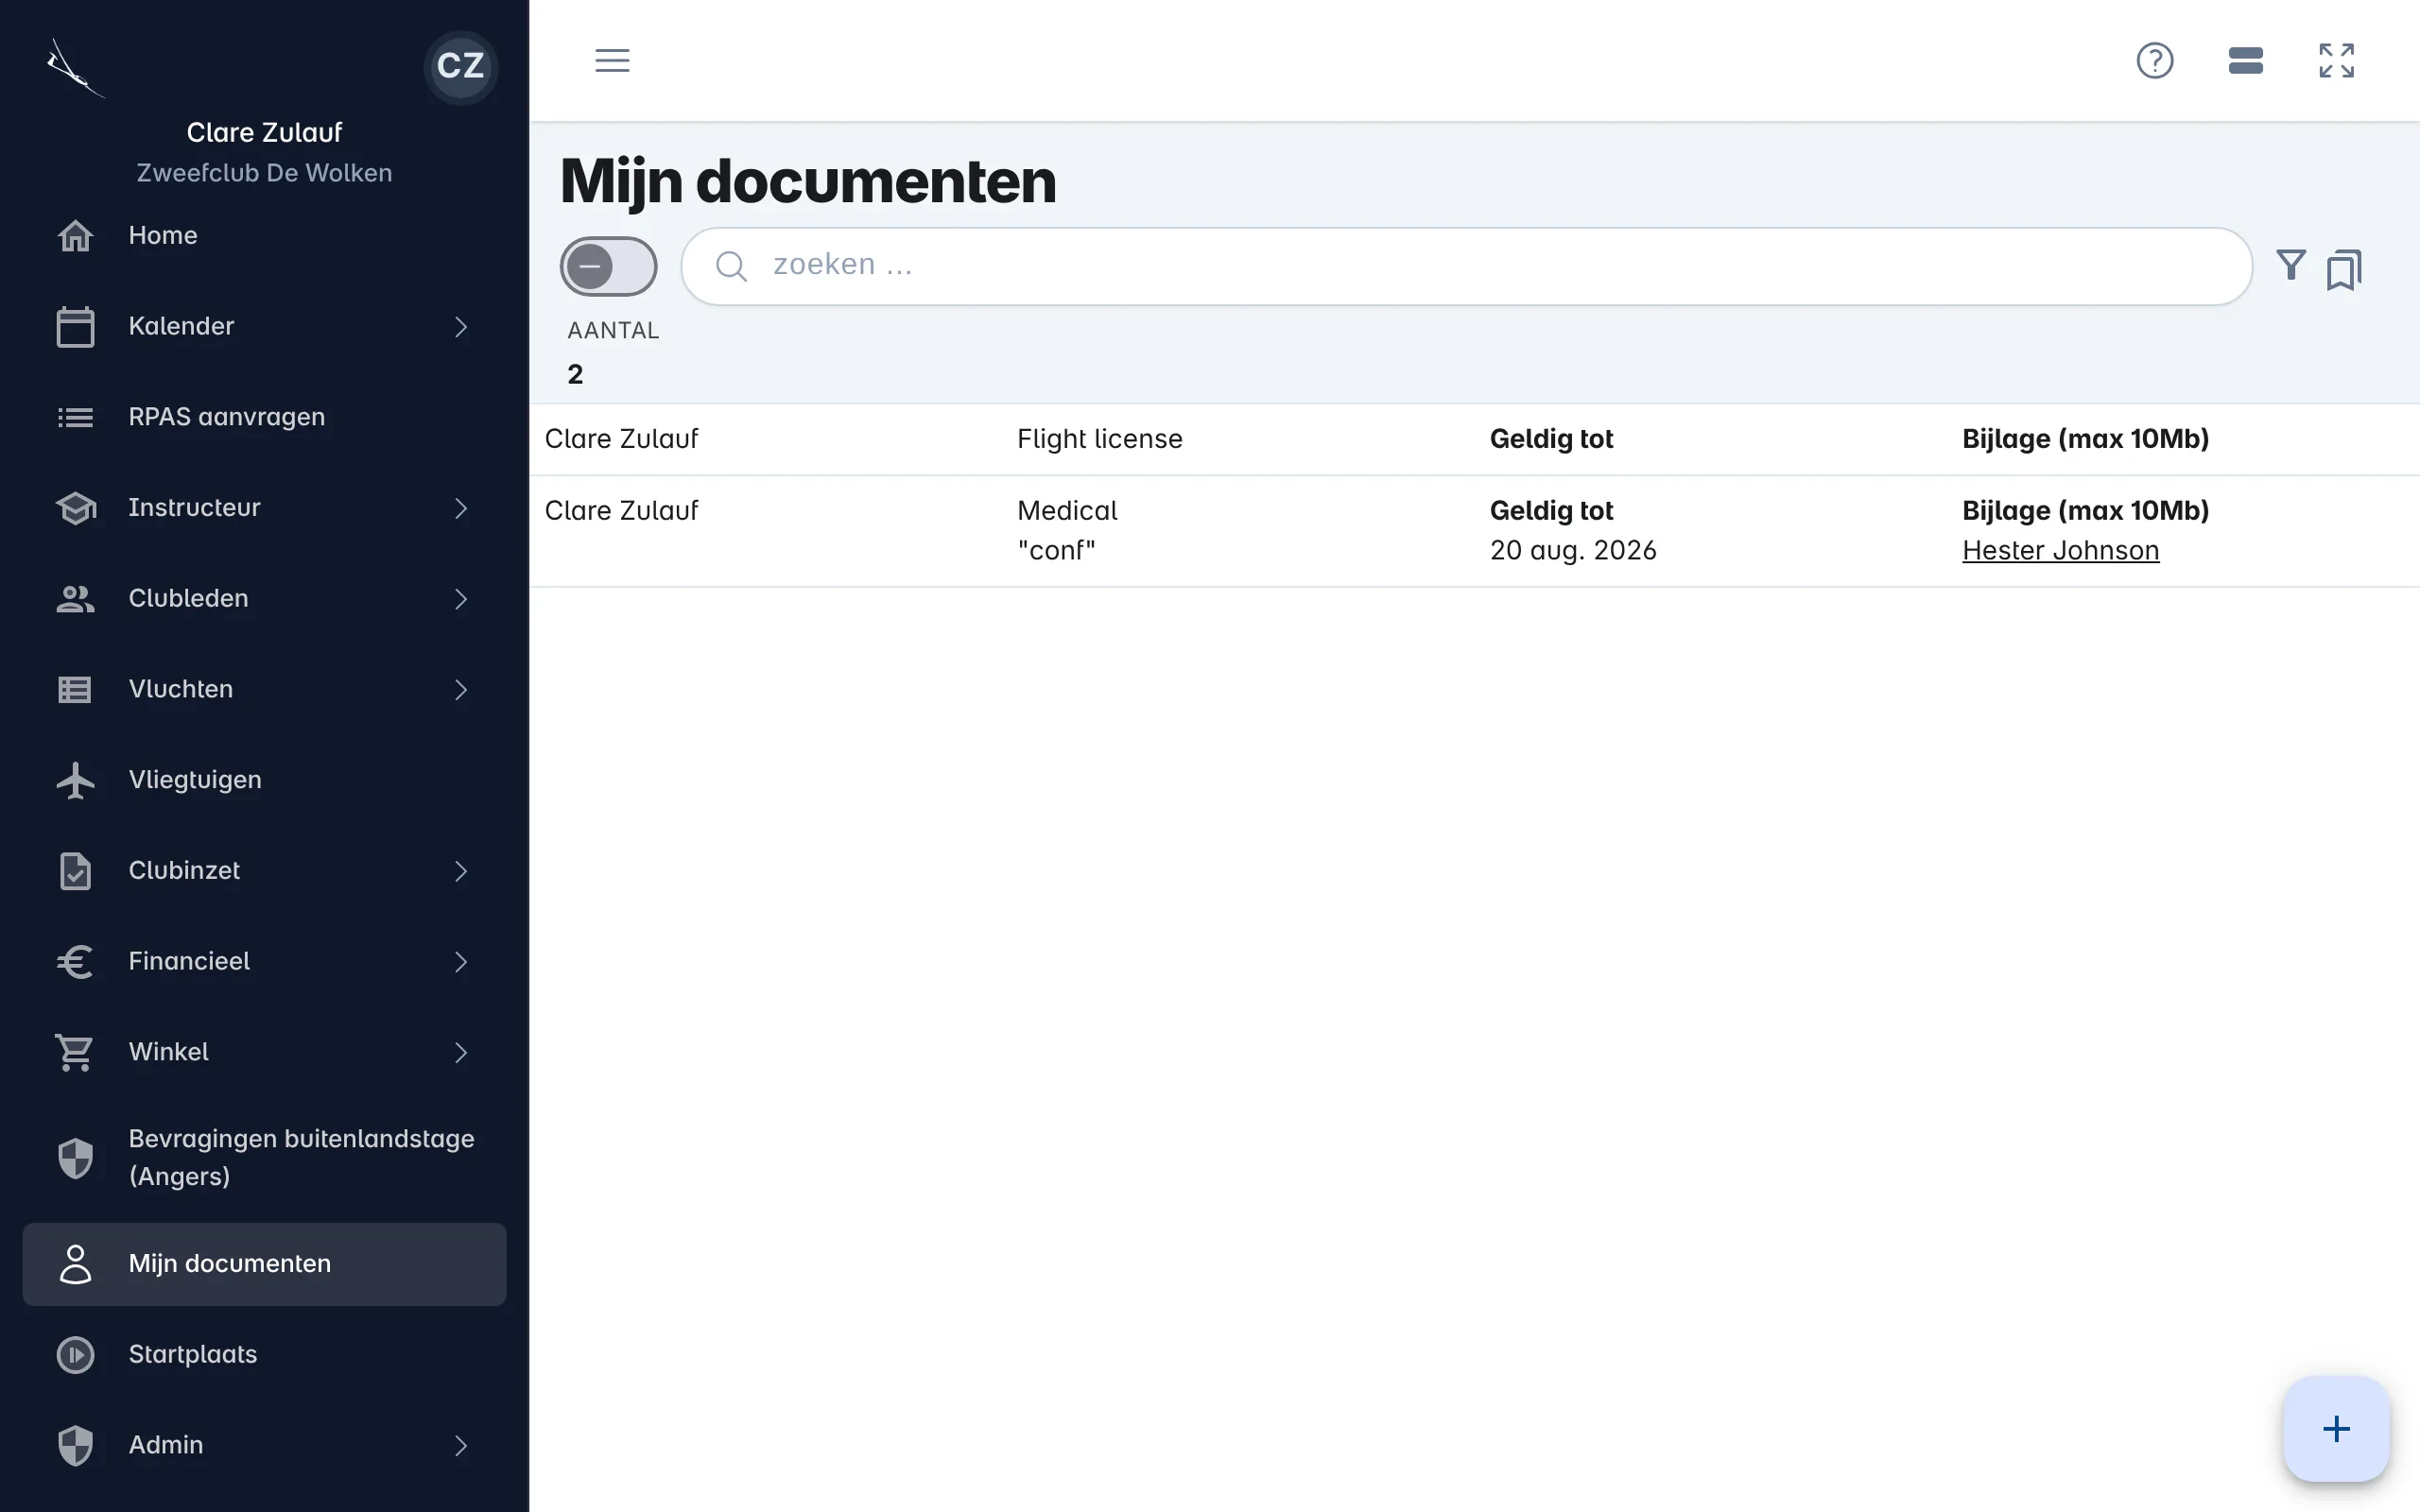Click the 20 aug. 2026 date
The image size is (2420, 1512).
click(1573, 550)
